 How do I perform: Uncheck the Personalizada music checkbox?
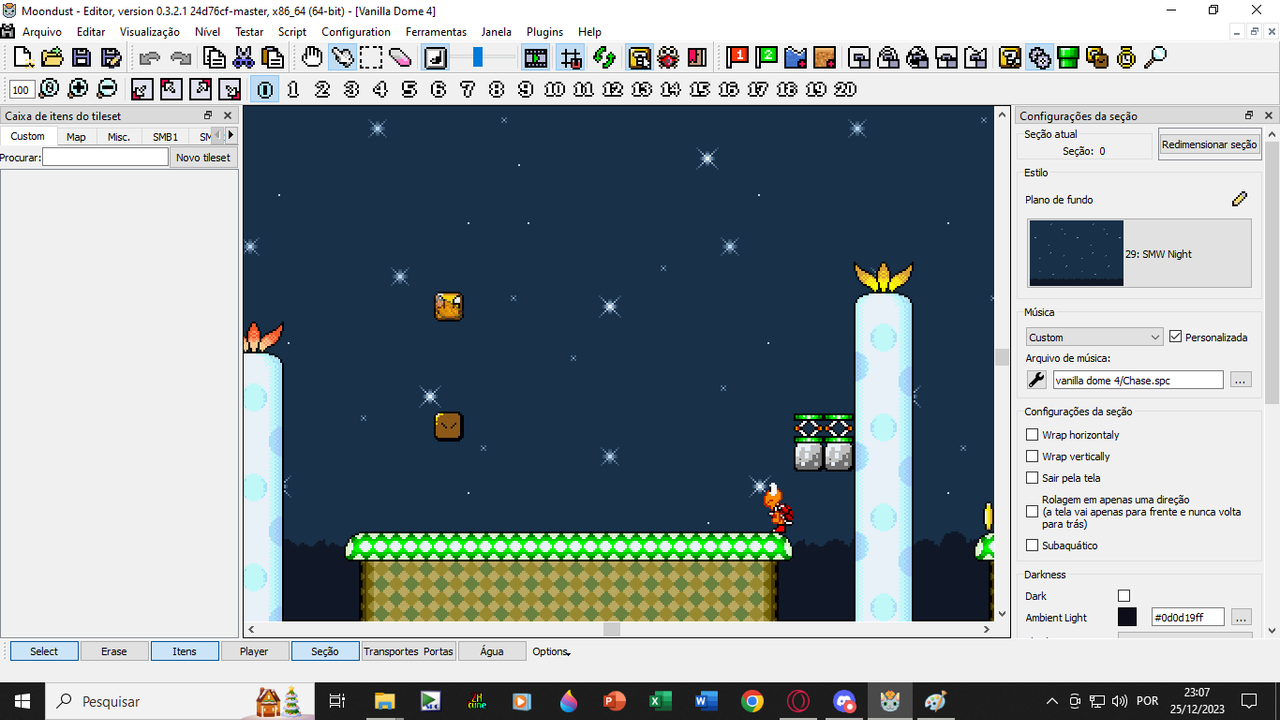[1176, 337]
